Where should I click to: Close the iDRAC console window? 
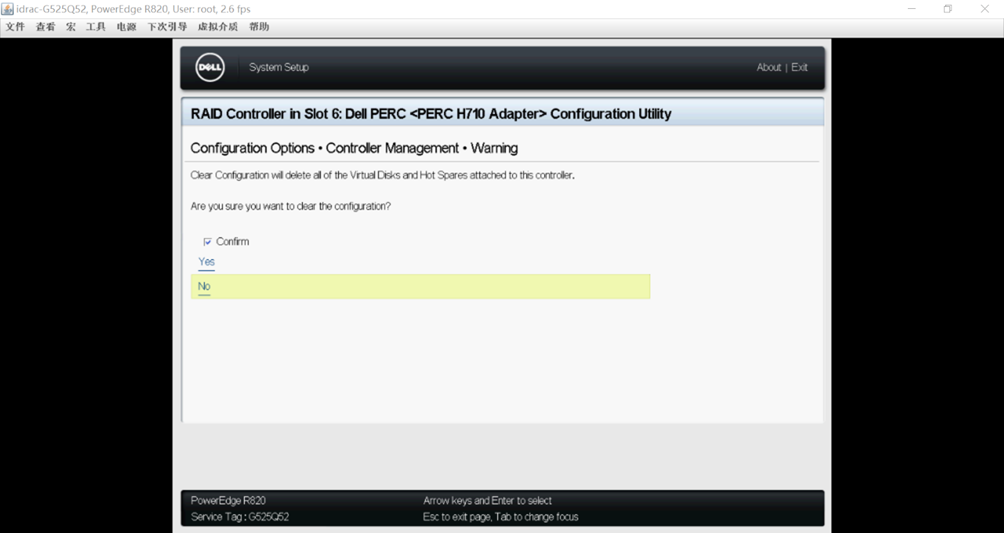click(985, 9)
